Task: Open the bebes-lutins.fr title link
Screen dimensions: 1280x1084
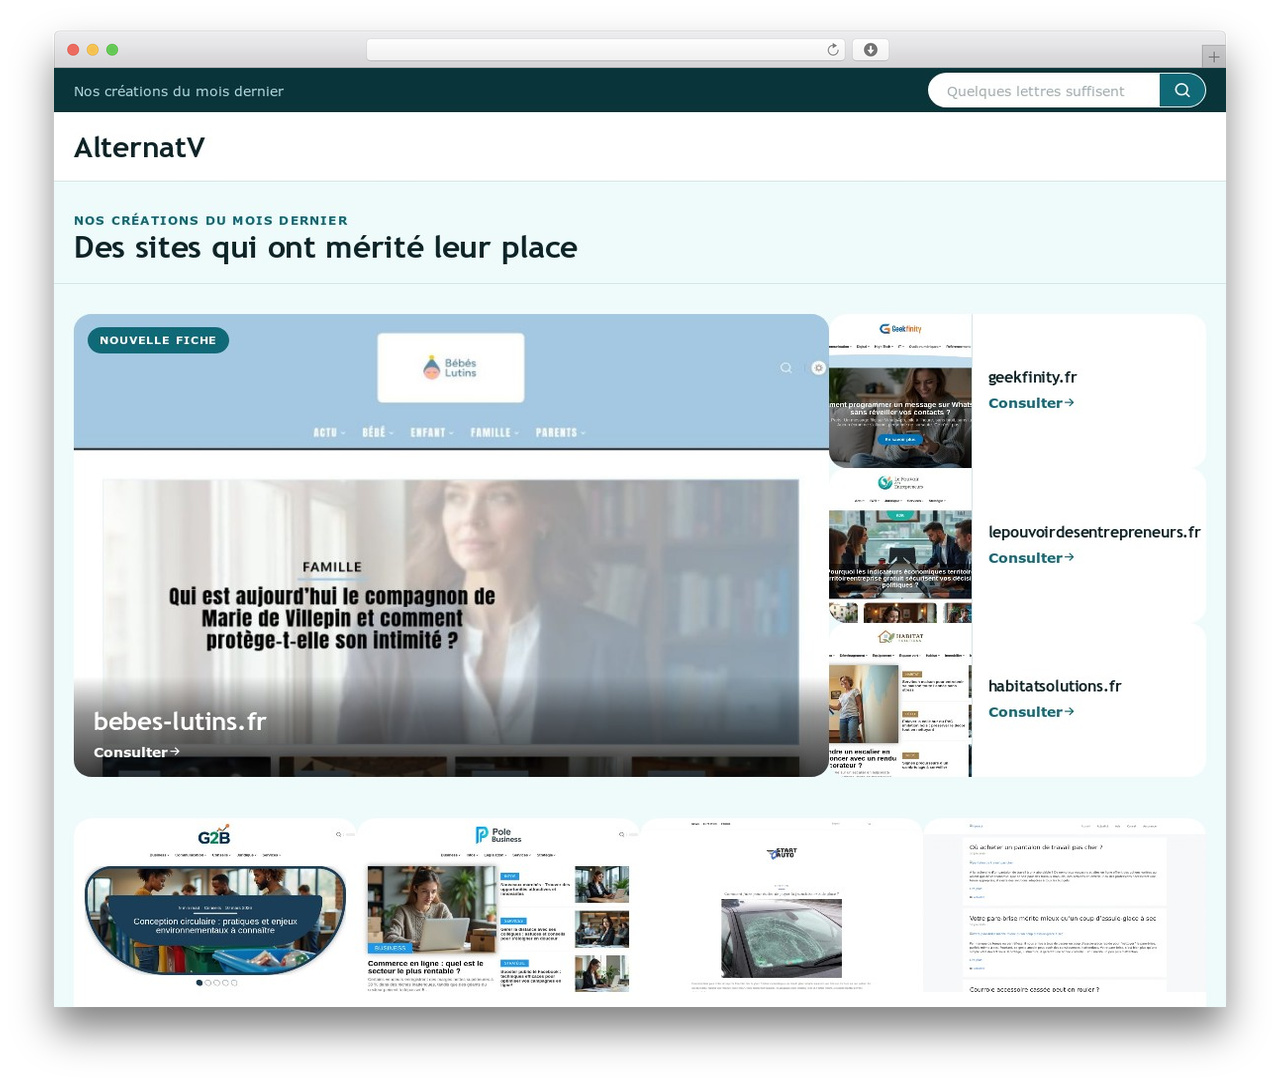Action: (x=180, y=721)
